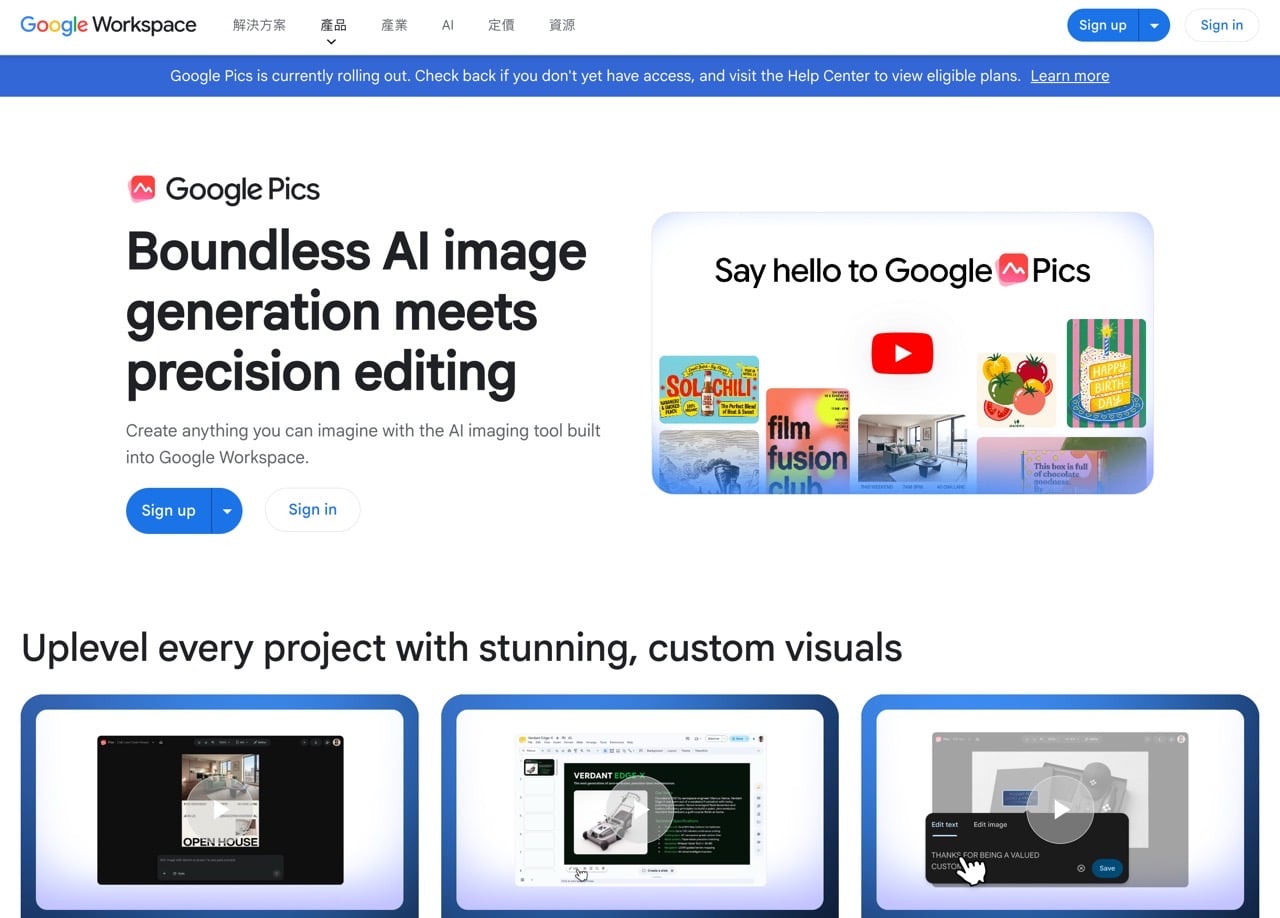Viewport: 1280px width, 918px height.
Task: Expand the chevron under 產品
Action: click(331, 42)
